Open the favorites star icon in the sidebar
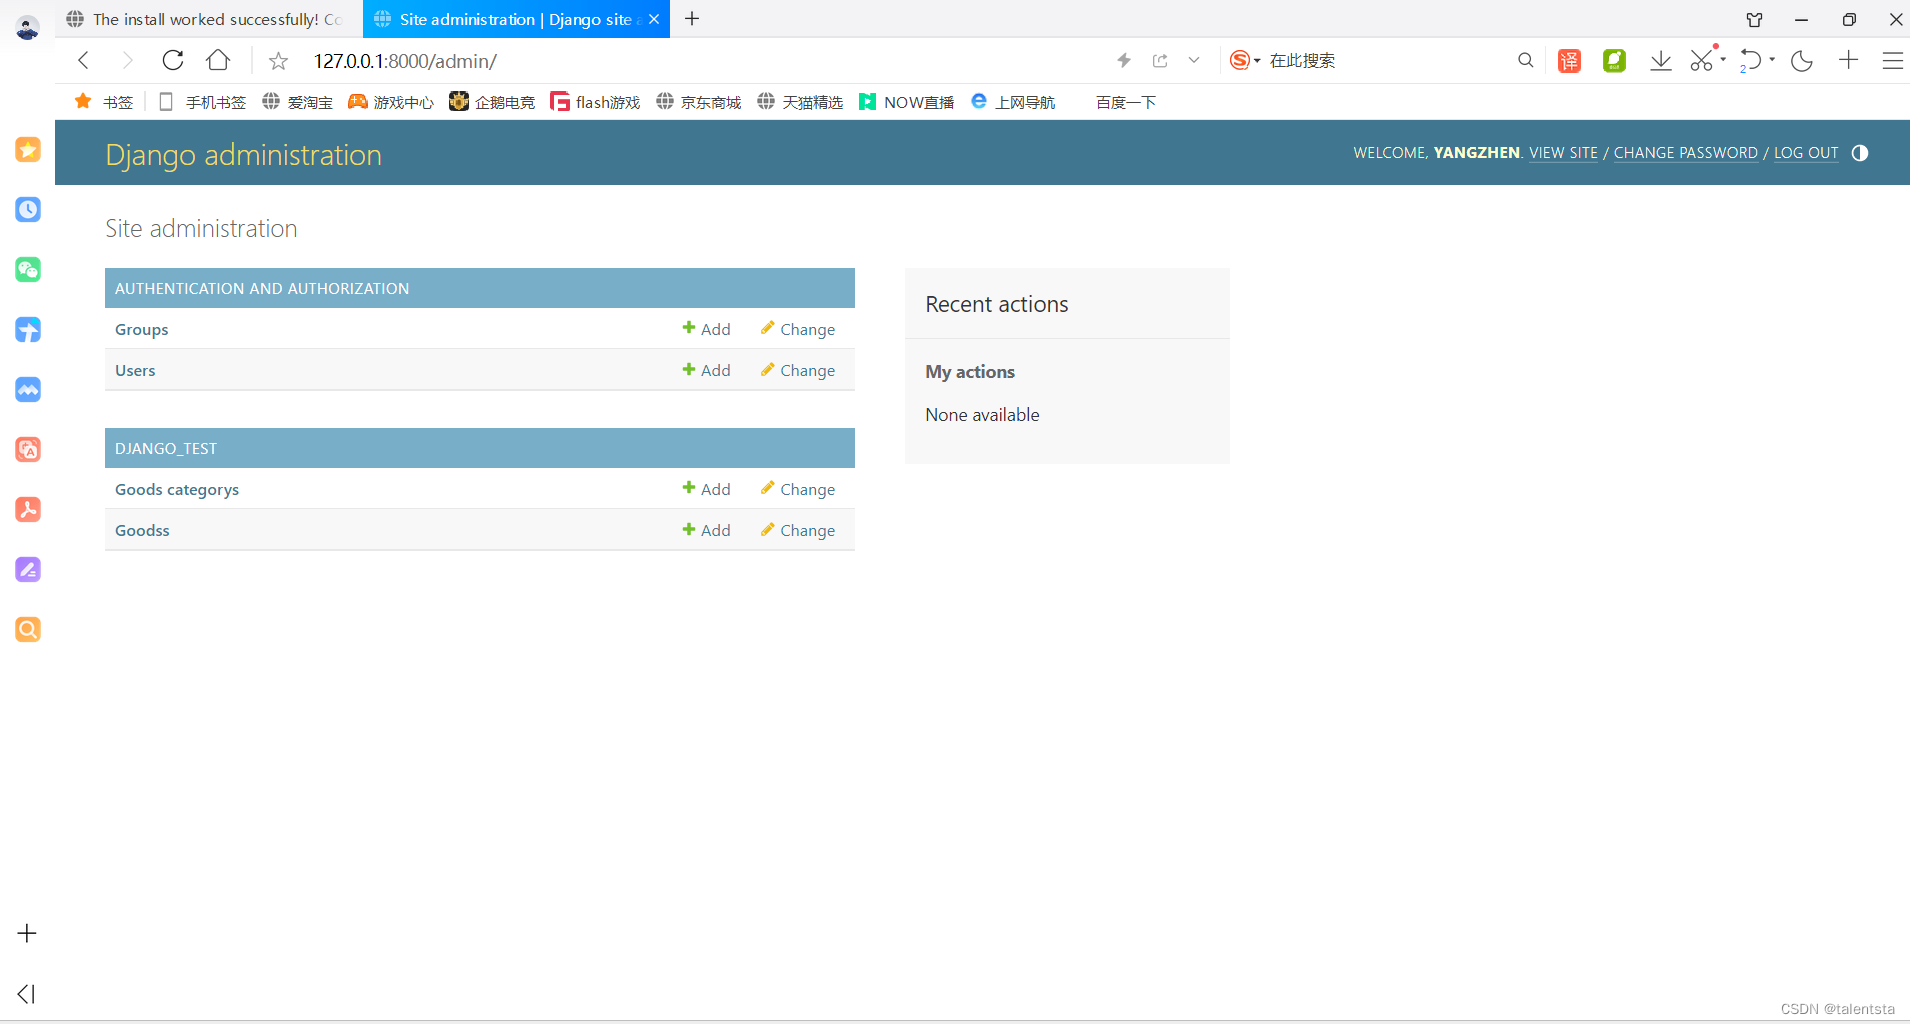Image resolution: width=1910 pixels, height=1024 pixels. click(x=27, y=149)
